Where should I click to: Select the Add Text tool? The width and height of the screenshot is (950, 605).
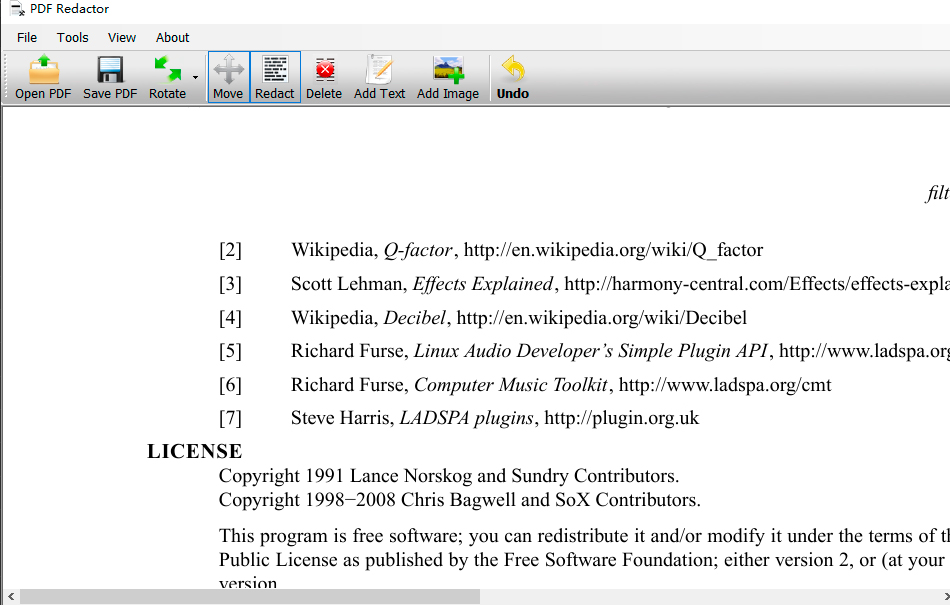[379, 77]
